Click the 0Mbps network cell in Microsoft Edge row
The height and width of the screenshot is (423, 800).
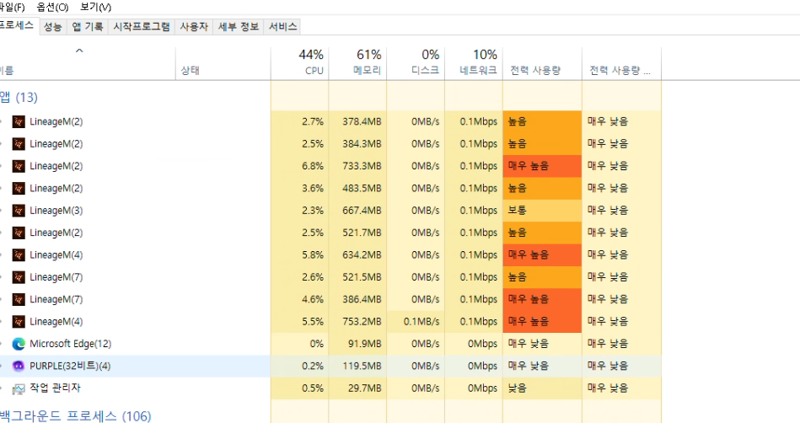(473, 344)
